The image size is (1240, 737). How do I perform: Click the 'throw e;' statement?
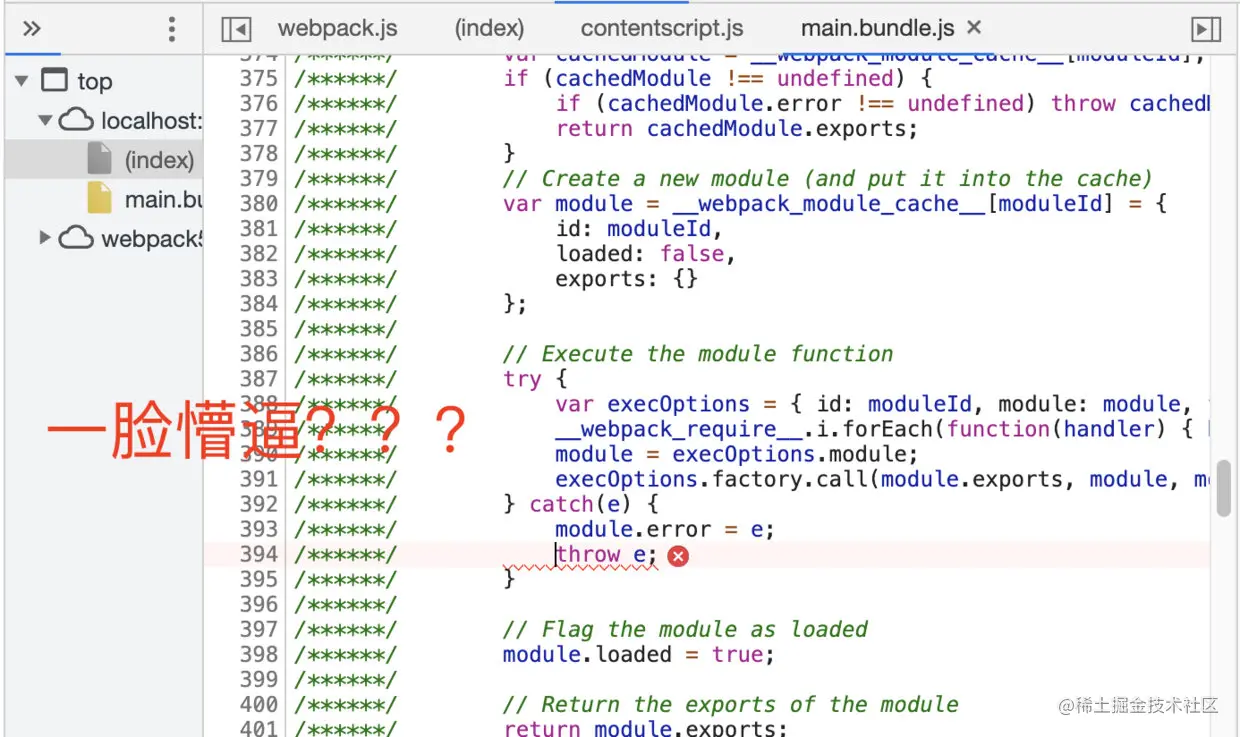point(607,554)
